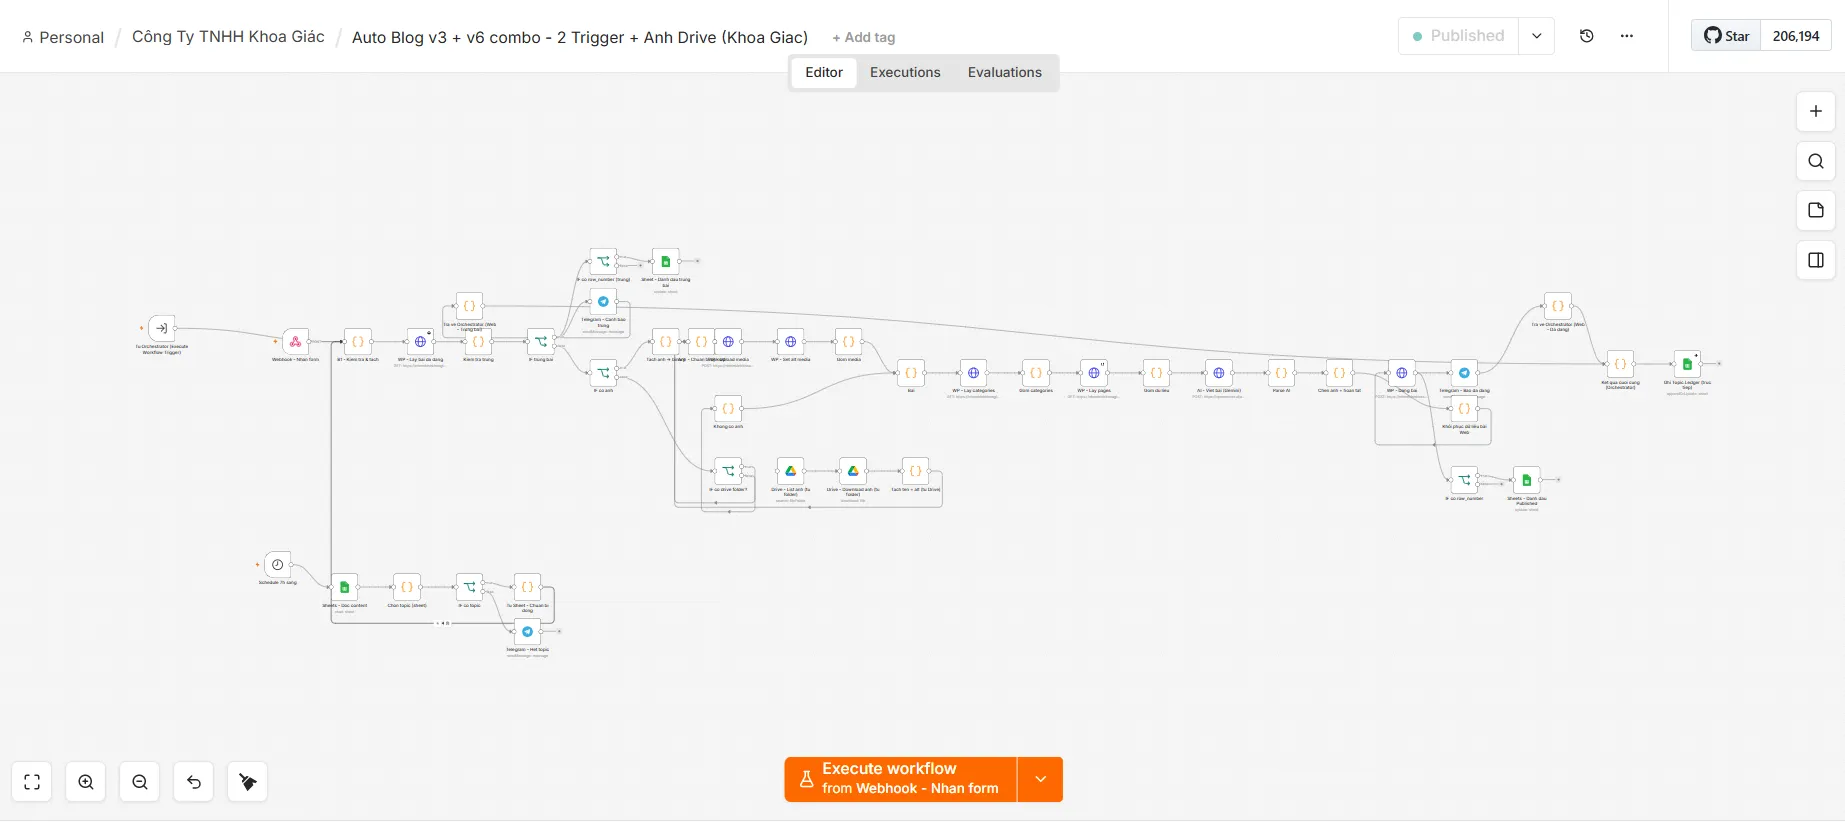Select the Schedule 7h sang trigger node
Screen dimensions: 1845x822
click(x=278, y=565)
